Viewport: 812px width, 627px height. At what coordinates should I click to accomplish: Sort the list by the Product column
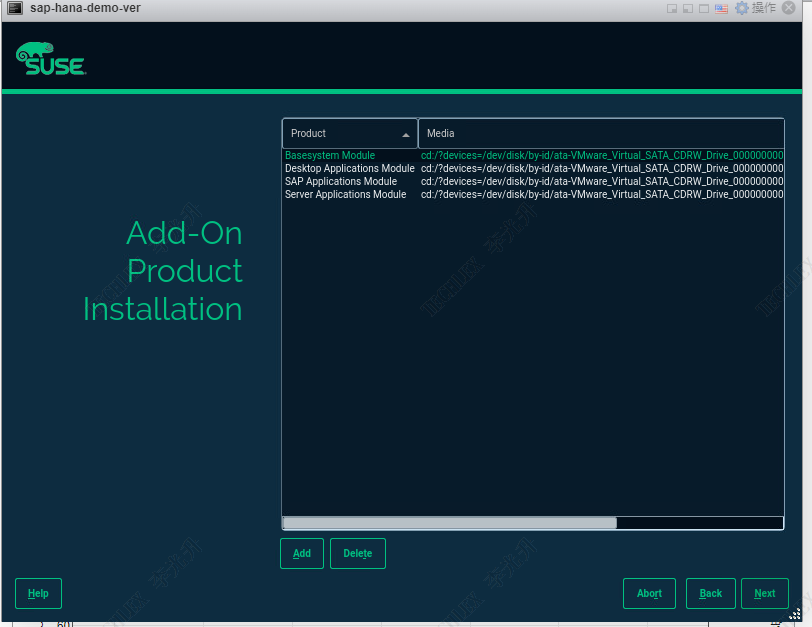pyautogui.click(x=350, y=134)
